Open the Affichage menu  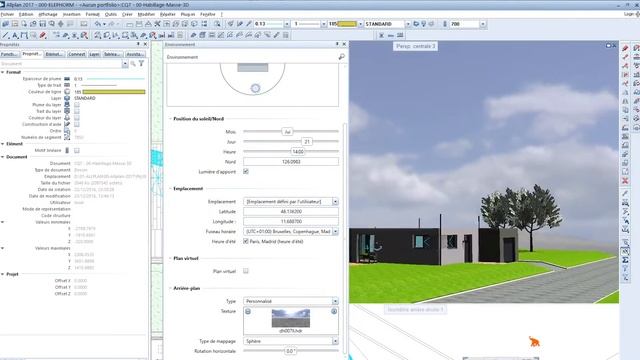coord(48,14)
